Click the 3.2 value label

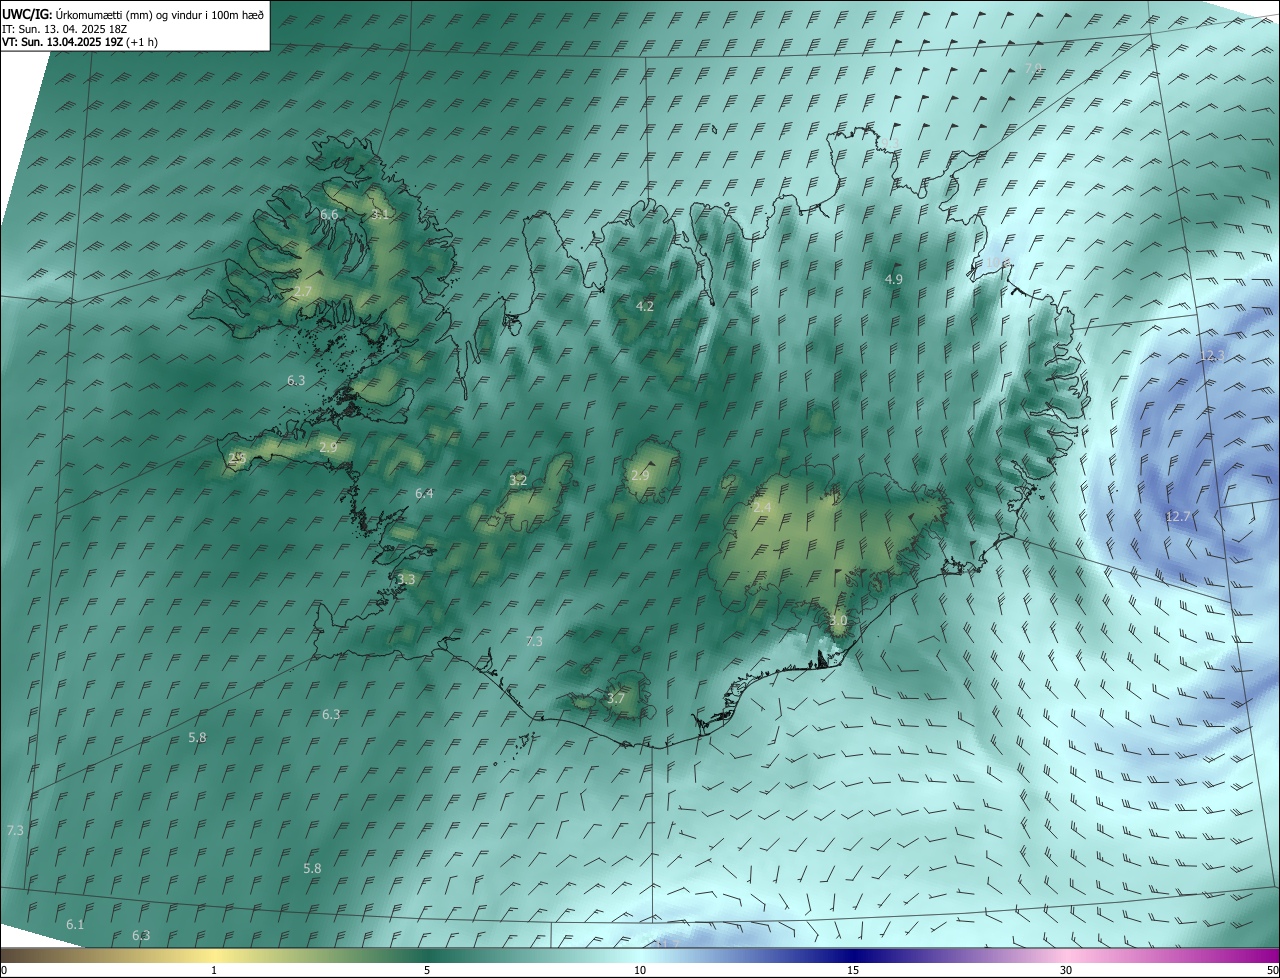click(x=518, y=480)
